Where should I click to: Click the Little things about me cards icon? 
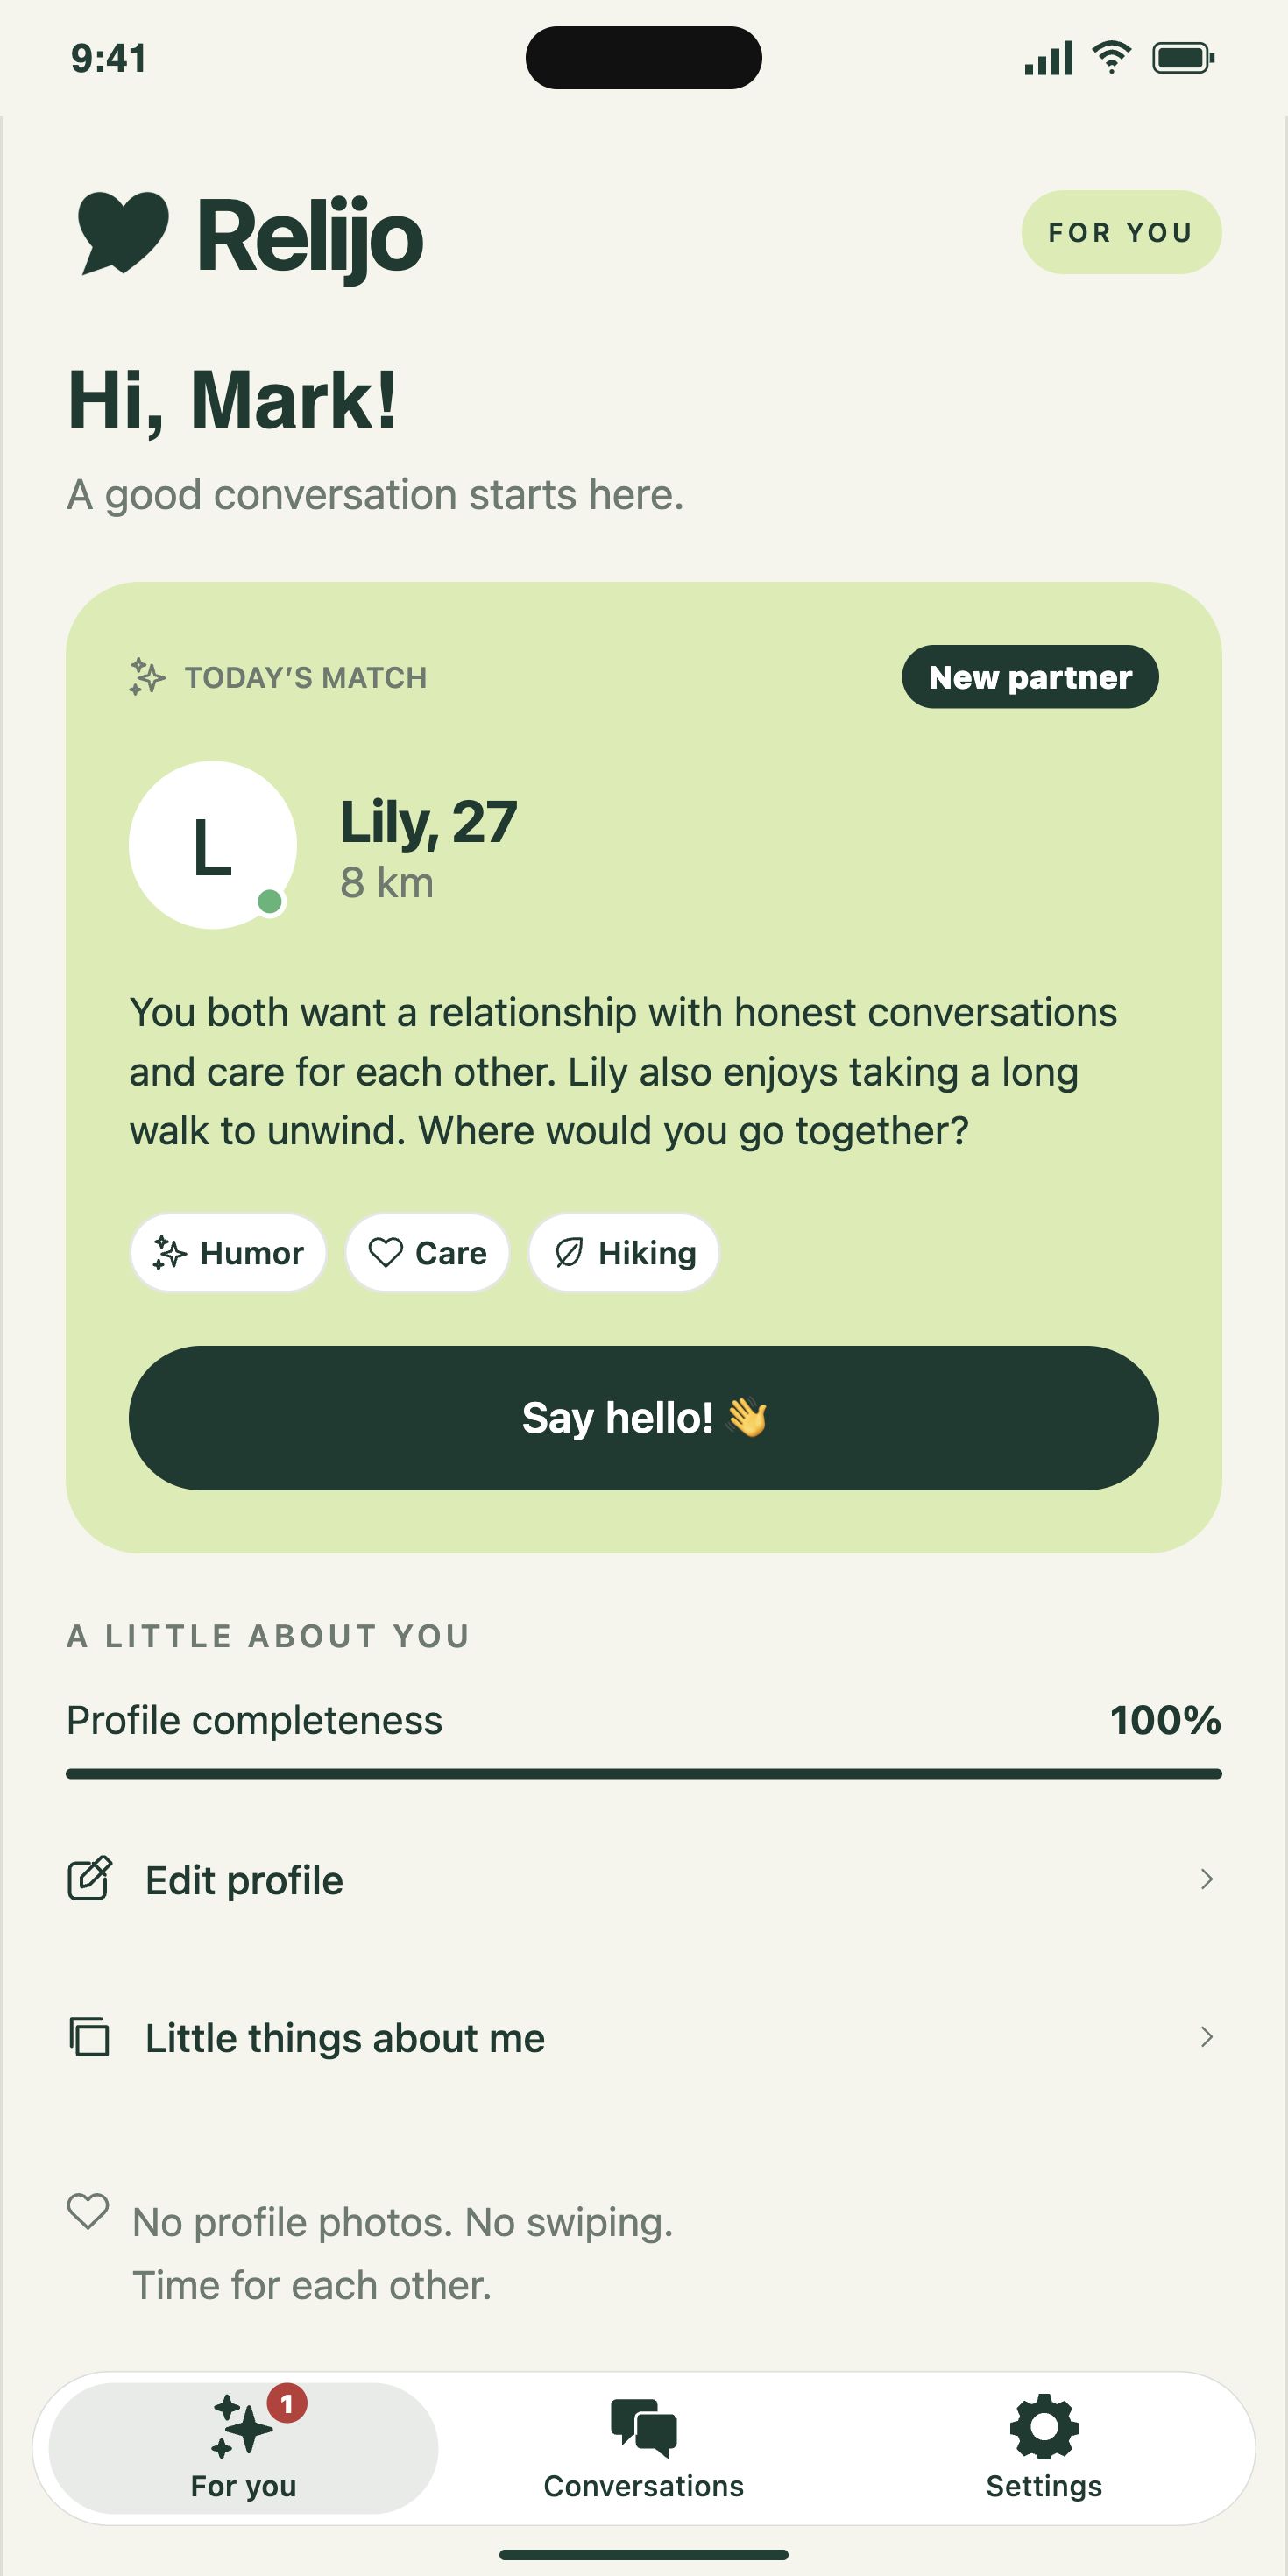[90, 2037]
